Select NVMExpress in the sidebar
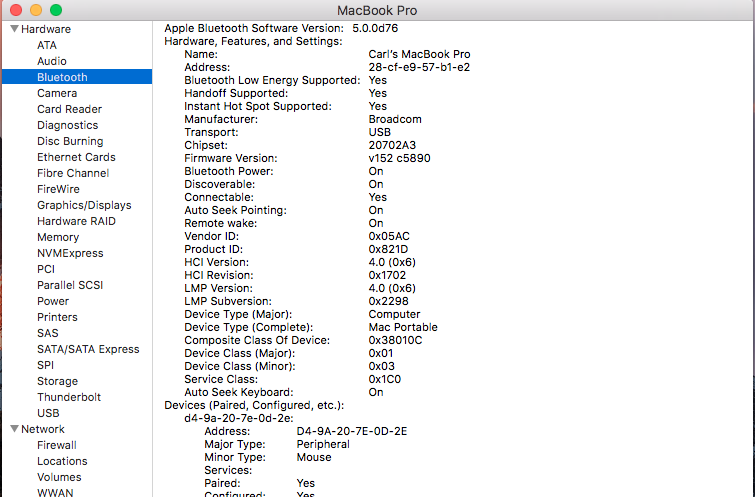Image resolution: width=755 pixels, height=497 pixels. click(70, 253)
